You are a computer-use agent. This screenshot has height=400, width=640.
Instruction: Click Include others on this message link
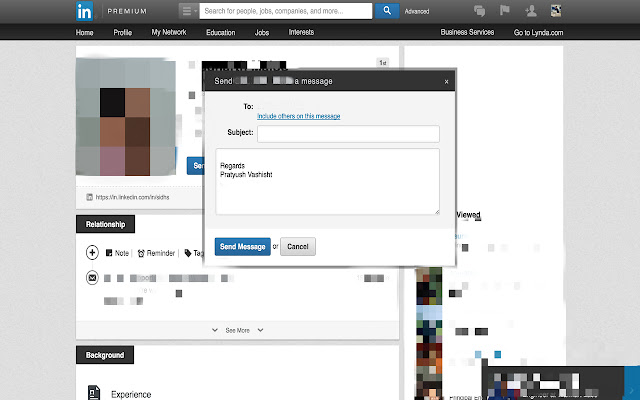(x=298, y=116)
